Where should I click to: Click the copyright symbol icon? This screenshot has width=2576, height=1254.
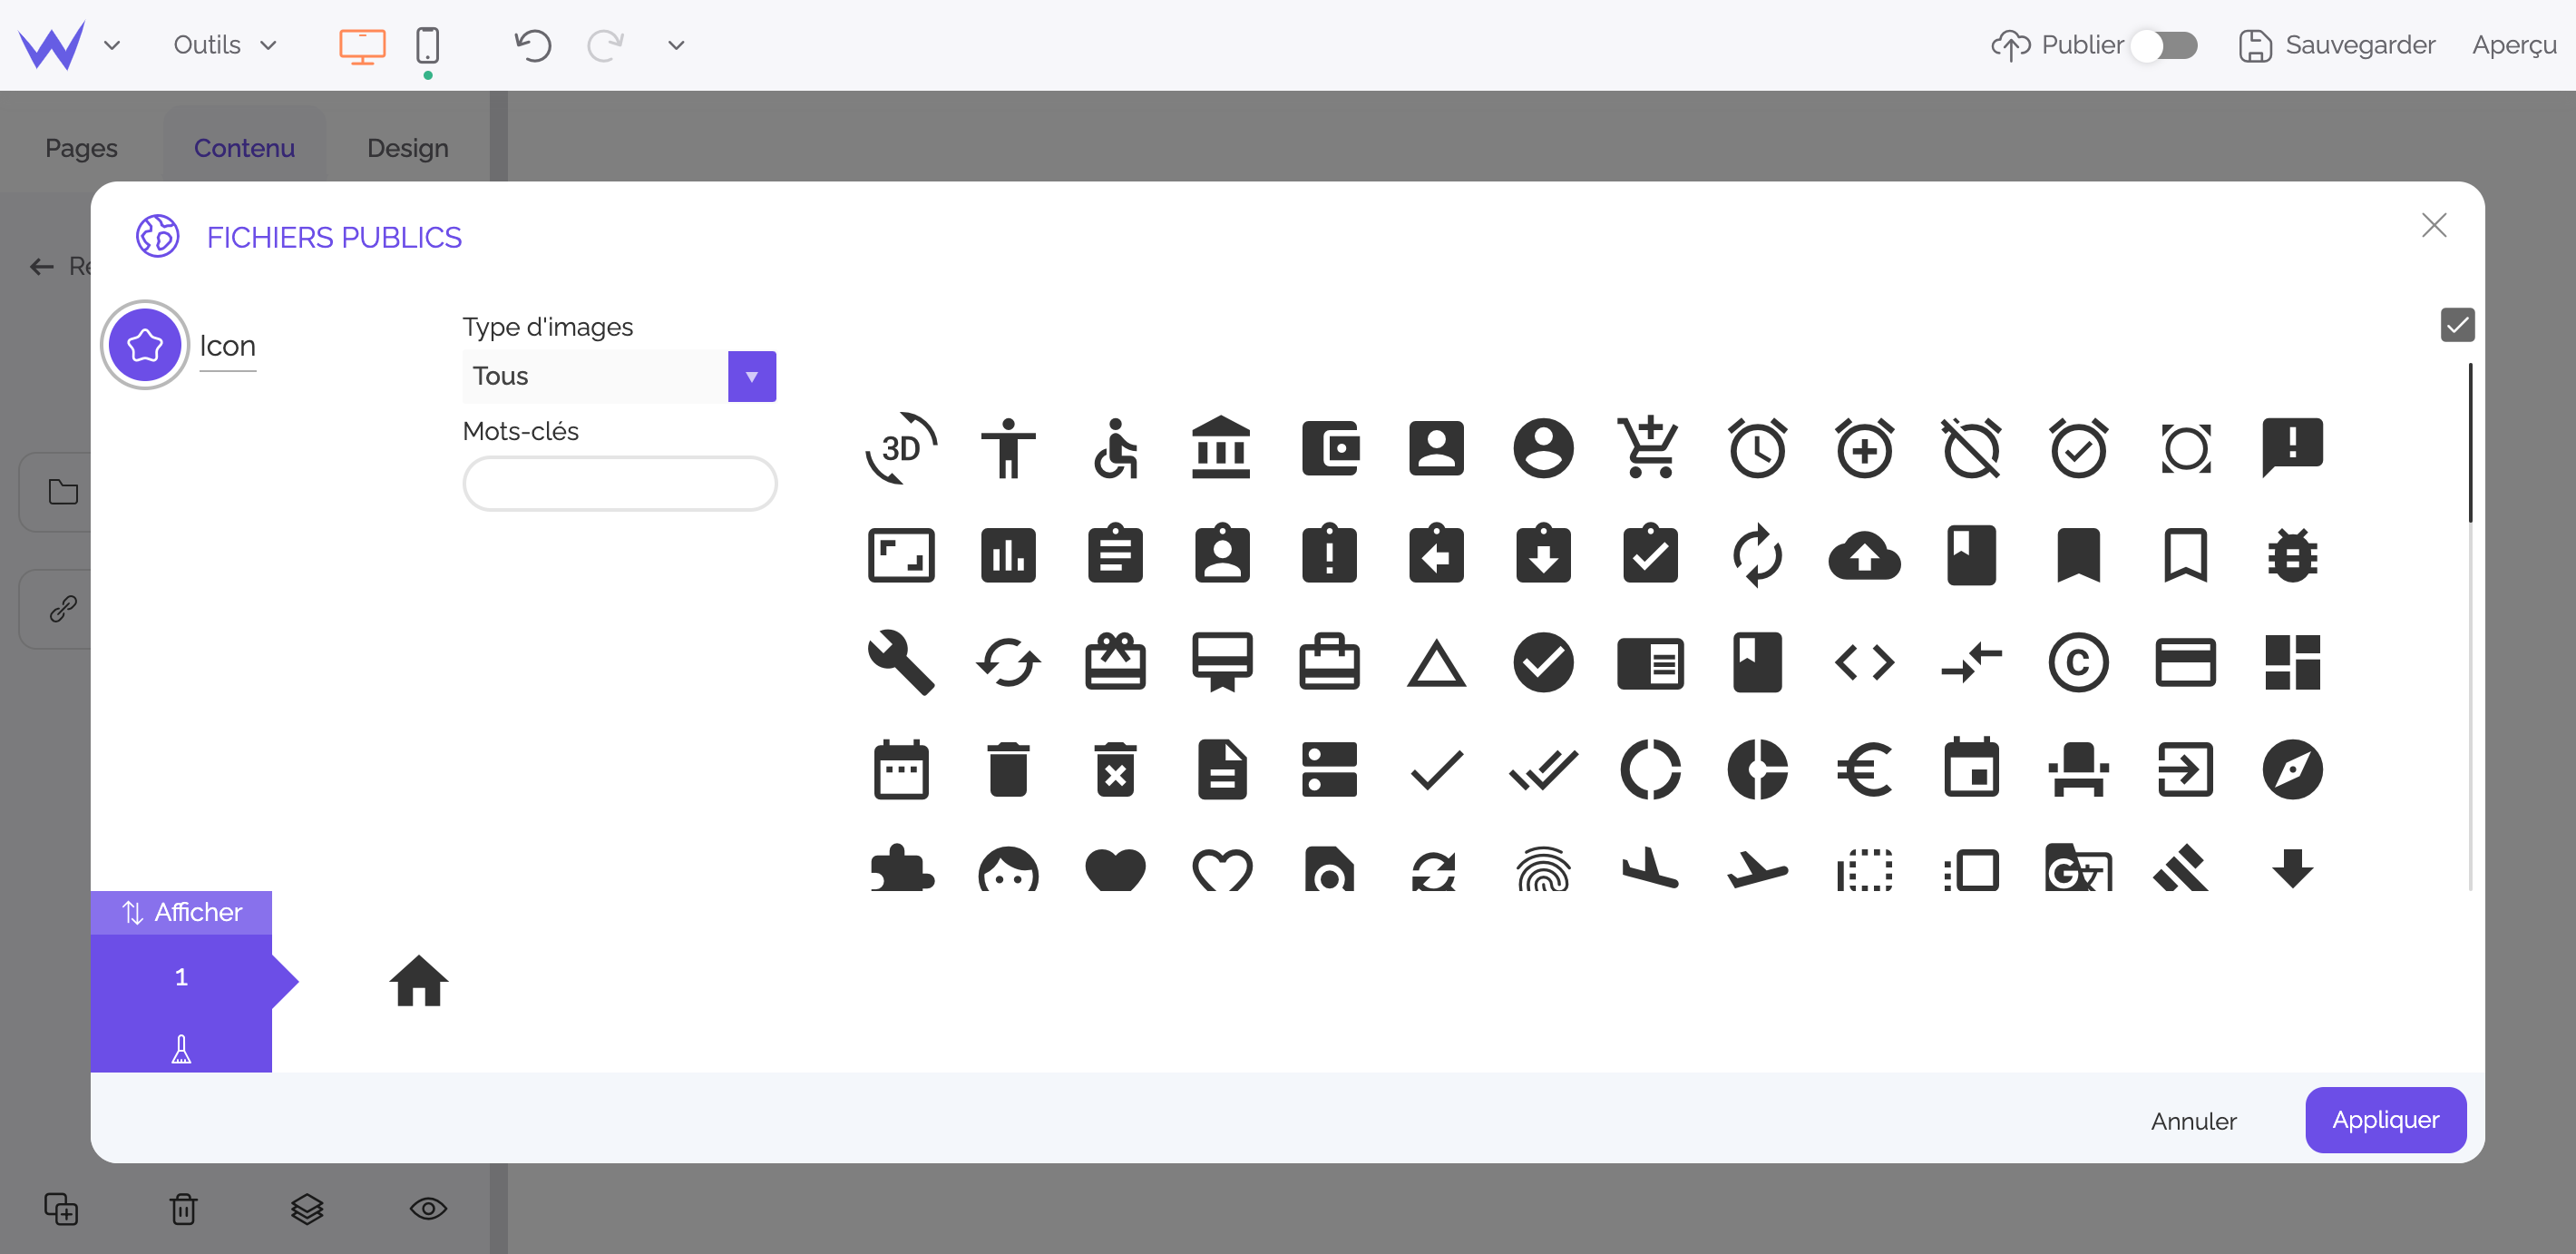pos(2078,662)
